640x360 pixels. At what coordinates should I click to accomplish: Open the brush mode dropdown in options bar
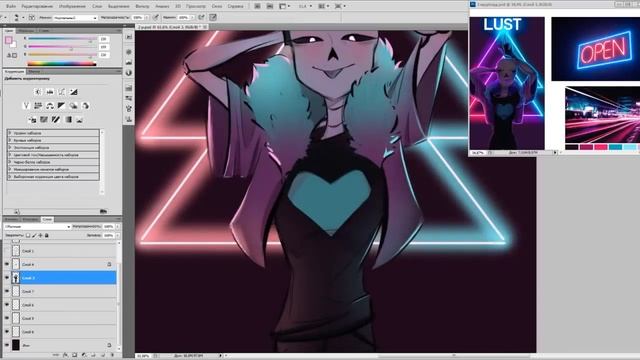75,18
